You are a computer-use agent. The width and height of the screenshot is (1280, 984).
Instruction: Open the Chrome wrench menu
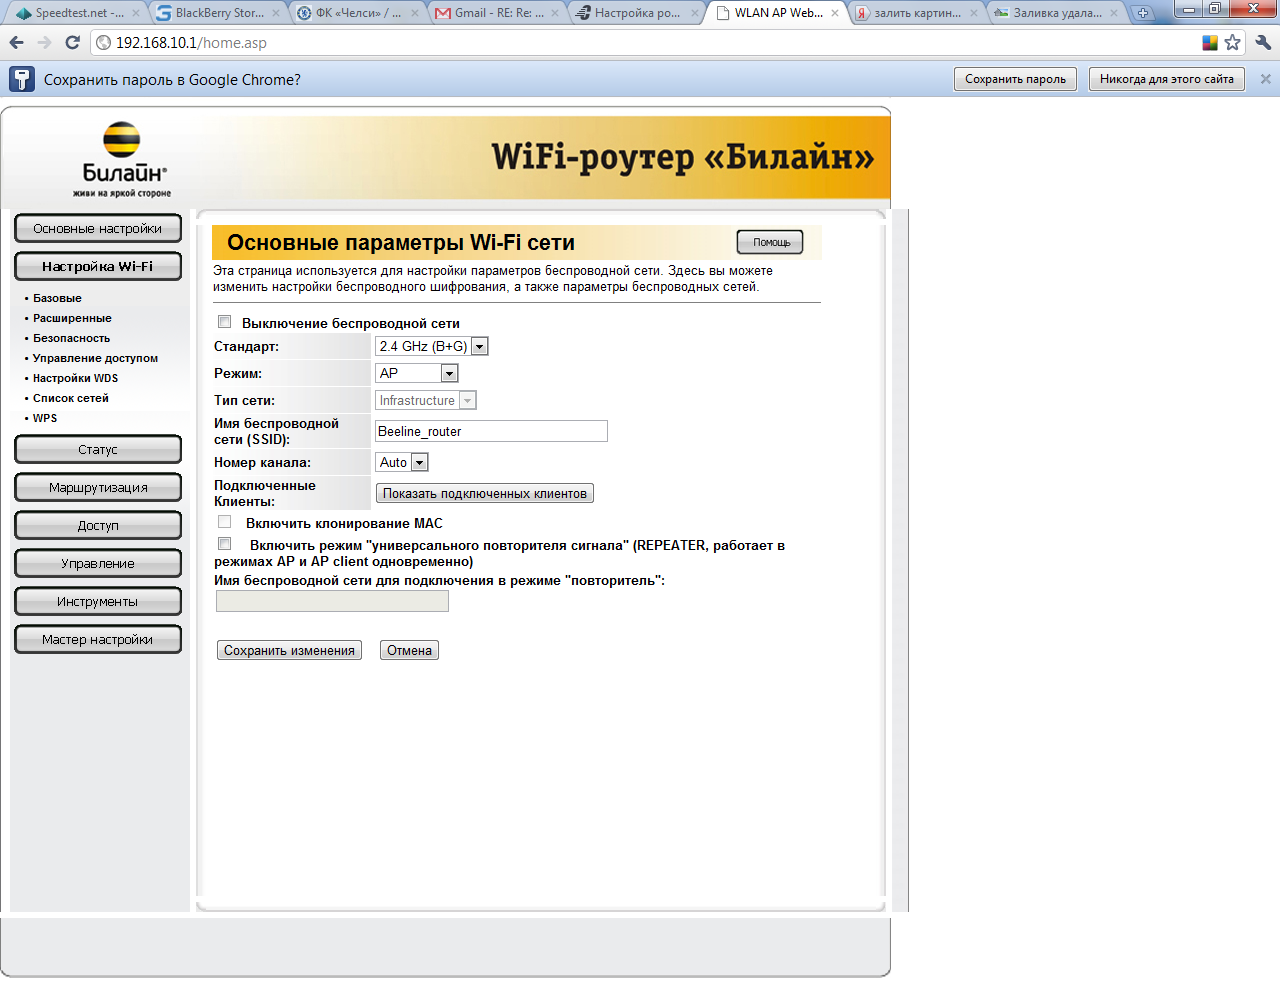click(x=1263, y=43)
